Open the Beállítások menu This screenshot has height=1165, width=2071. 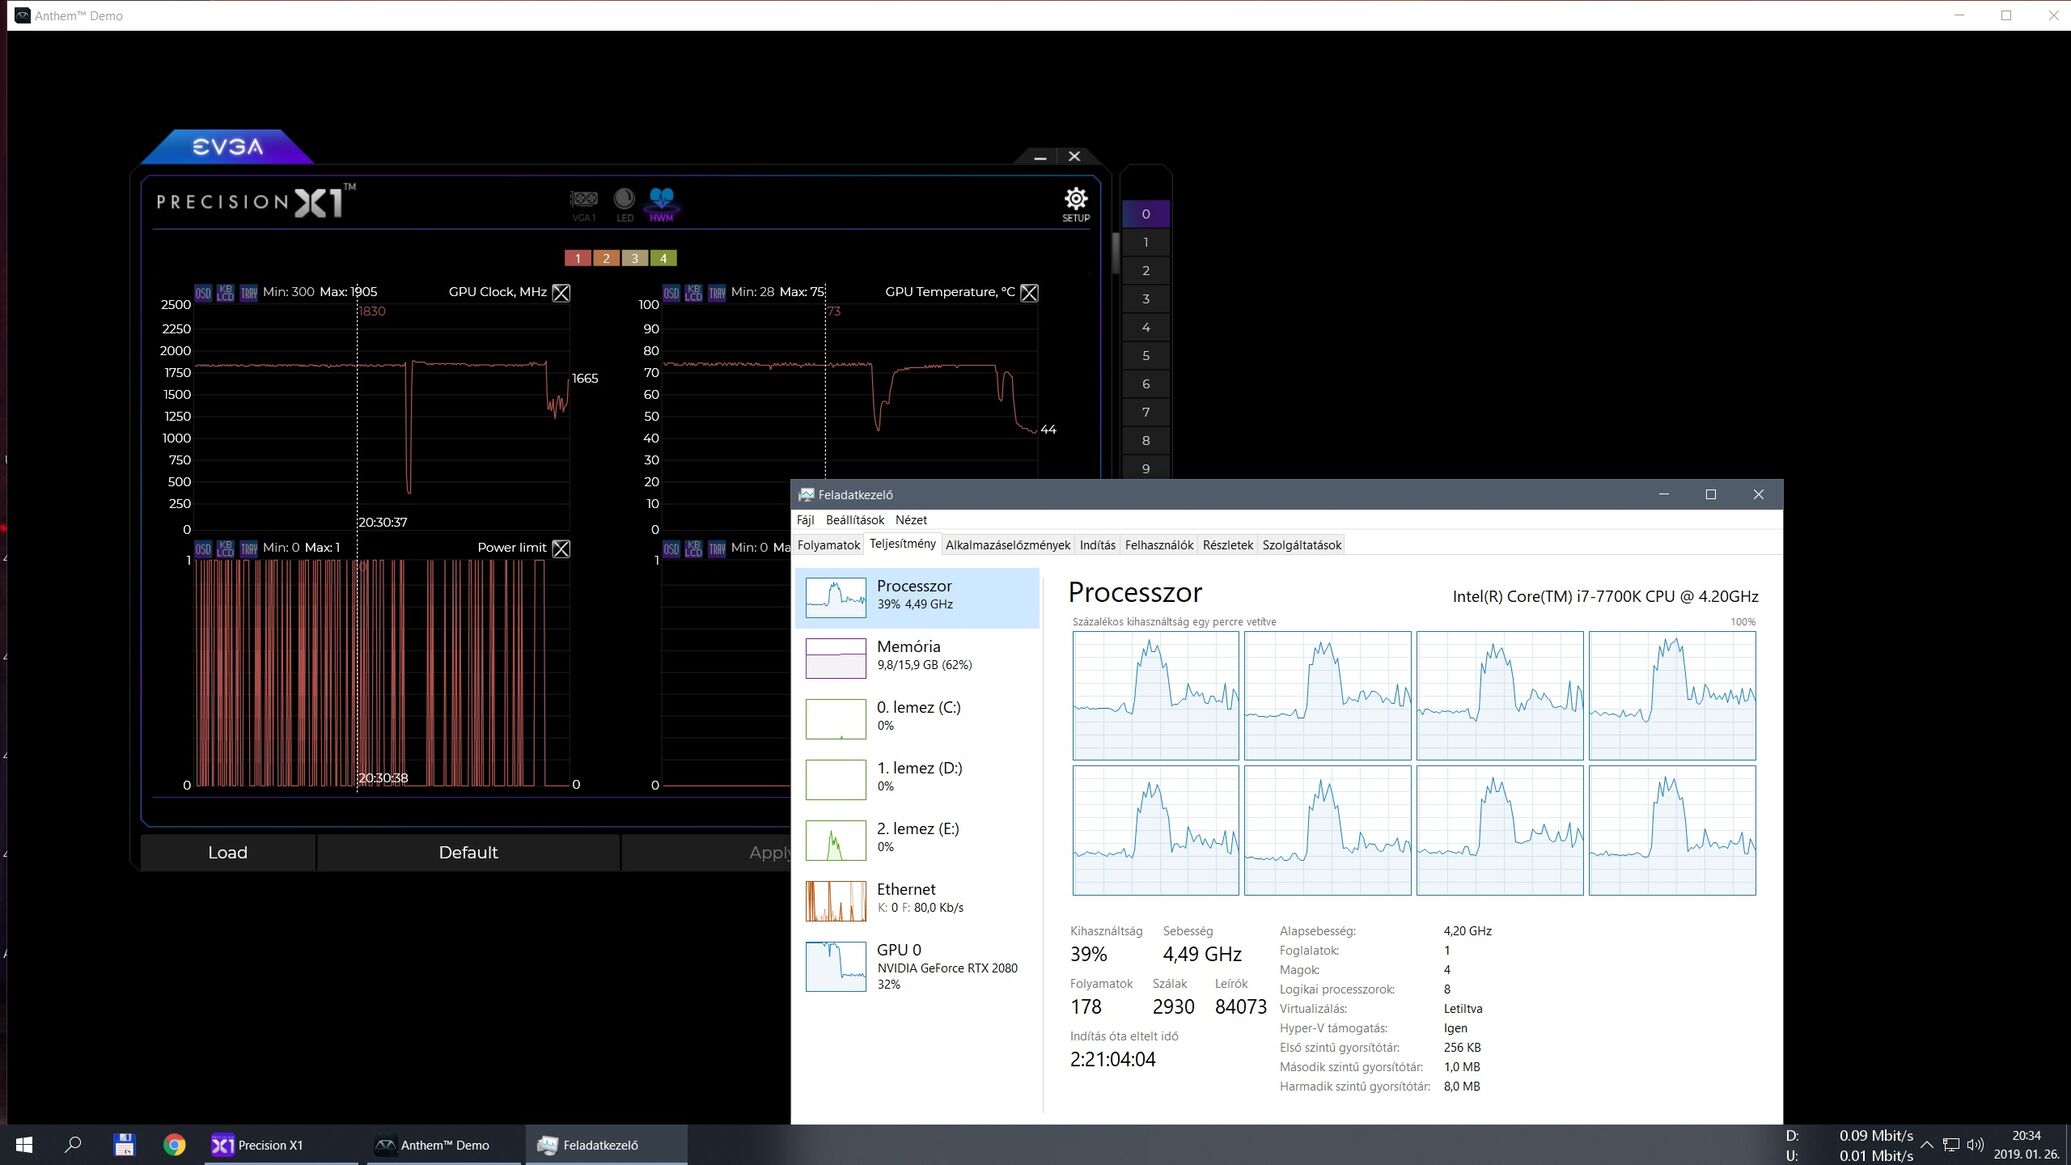(855, 520)
